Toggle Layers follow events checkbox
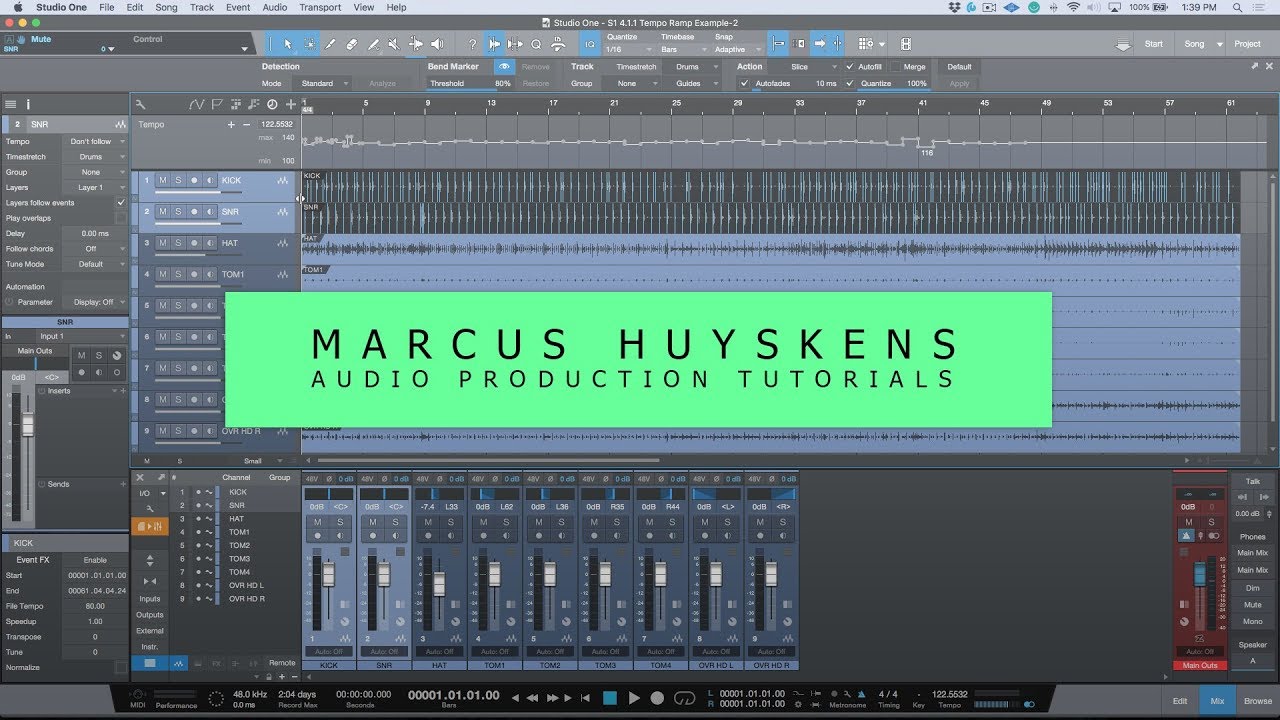This screenshot has width=1280, height=720. pyautogui.click(x=121, y=203)
